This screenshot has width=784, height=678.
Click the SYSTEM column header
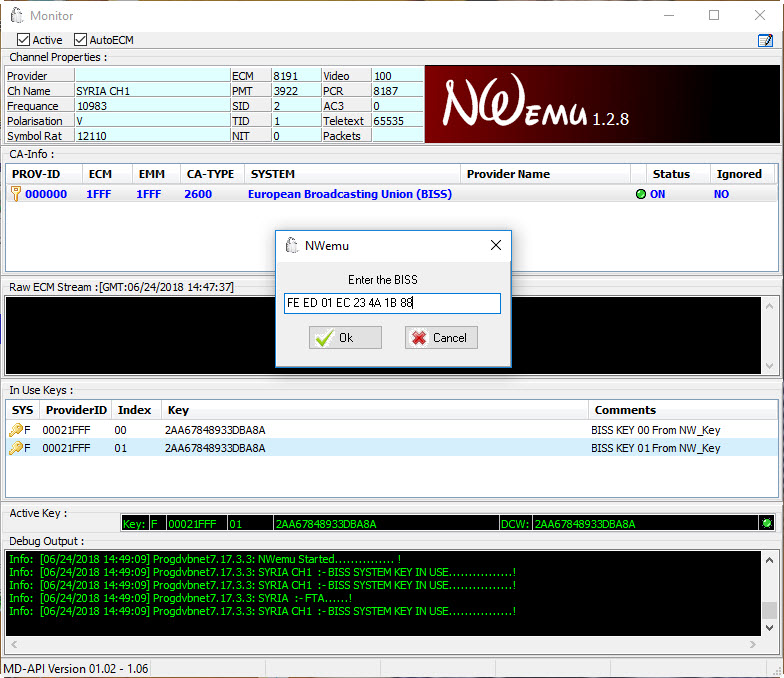pyautogui.click(x=352, y=174)
